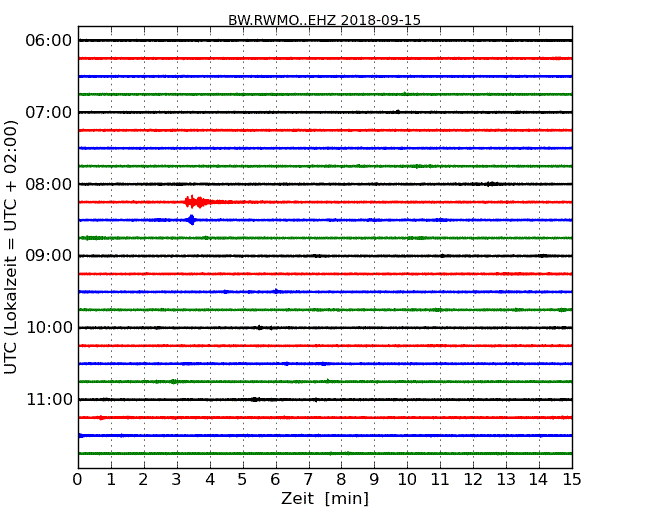Click x-axis tick label 9
The height and width of the screenshot is (520, 650).
coord(374,480)
